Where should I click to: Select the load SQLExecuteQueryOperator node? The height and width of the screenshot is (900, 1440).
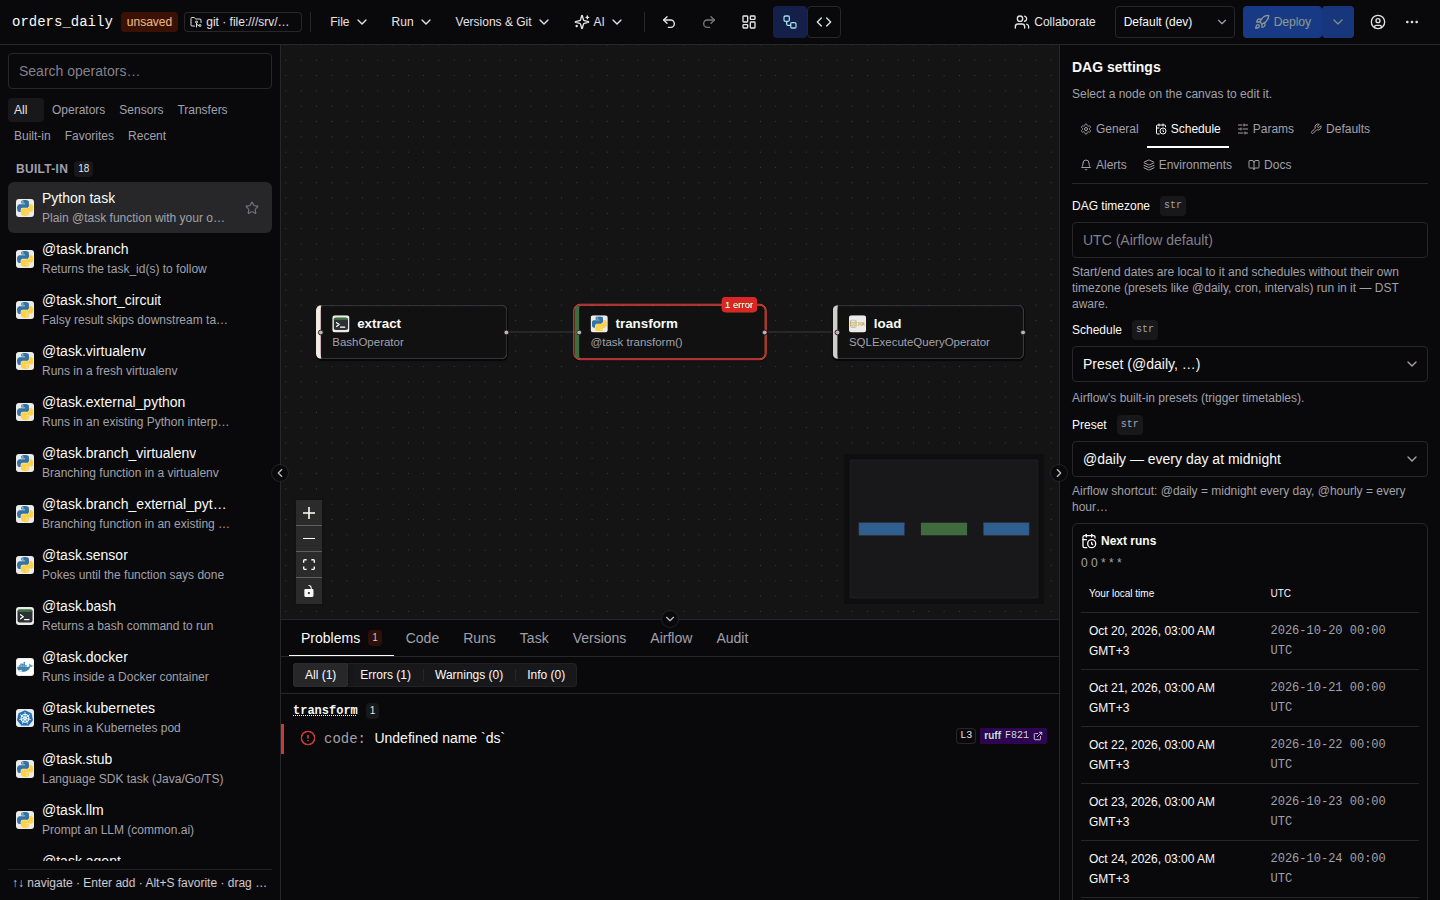tap(929, 332)
